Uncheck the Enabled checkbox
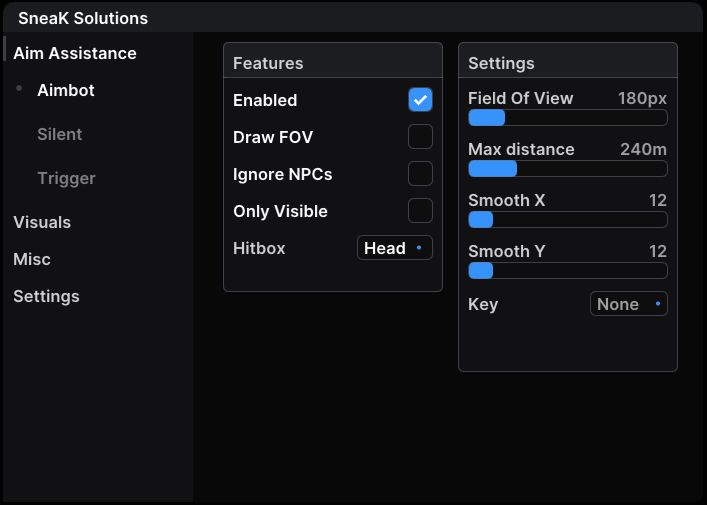This screenshot has width=707, height=505. click(x=420, y=100)
